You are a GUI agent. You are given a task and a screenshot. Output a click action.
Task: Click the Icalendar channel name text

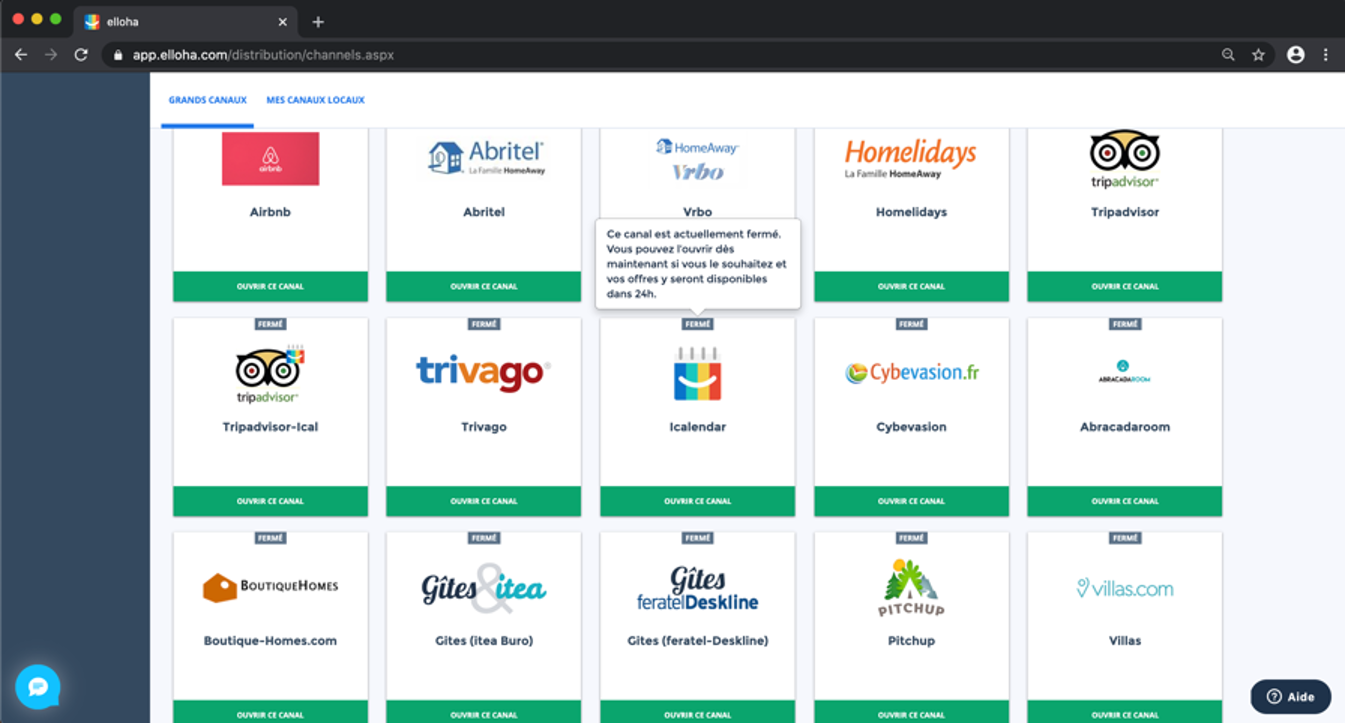[x=698, y=427]
